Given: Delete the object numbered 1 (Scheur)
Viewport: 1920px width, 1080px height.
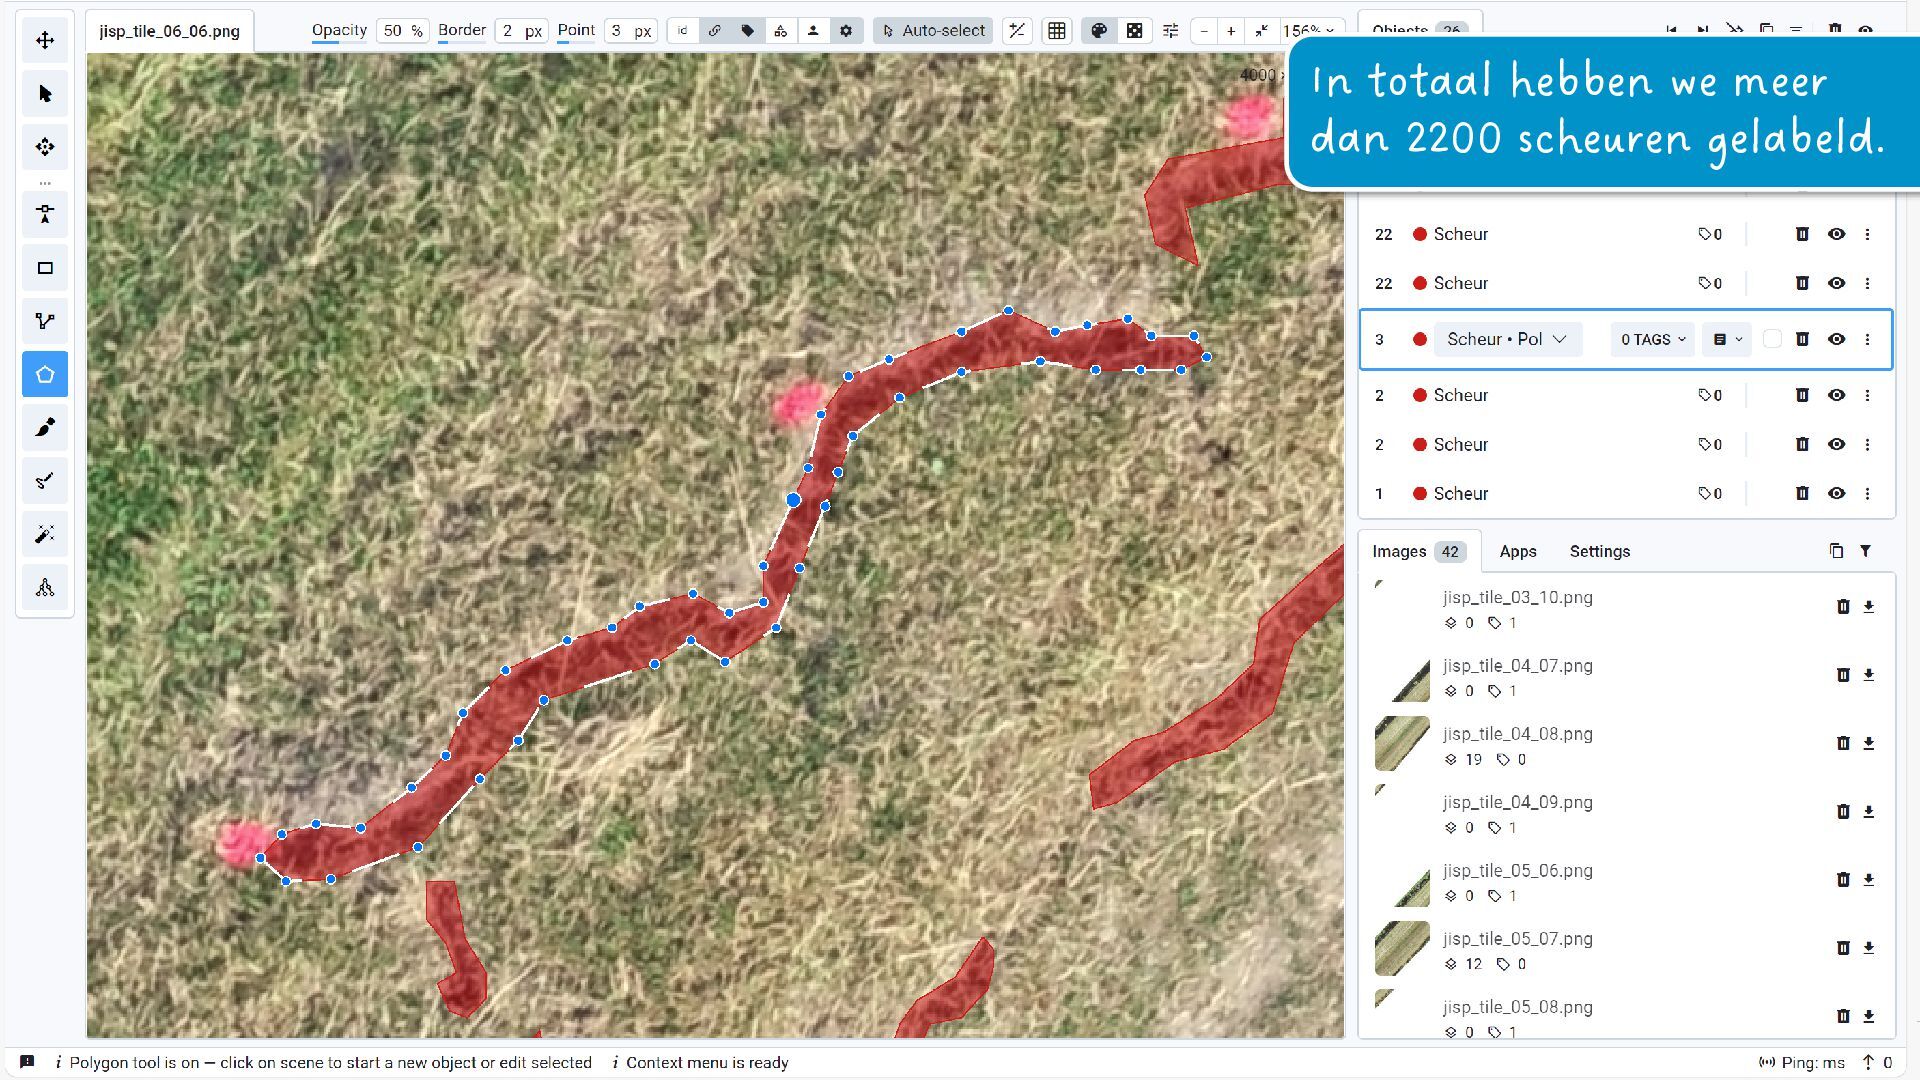Looking at the screenshot, I should pyautogui.click(x=1802, y=493).
